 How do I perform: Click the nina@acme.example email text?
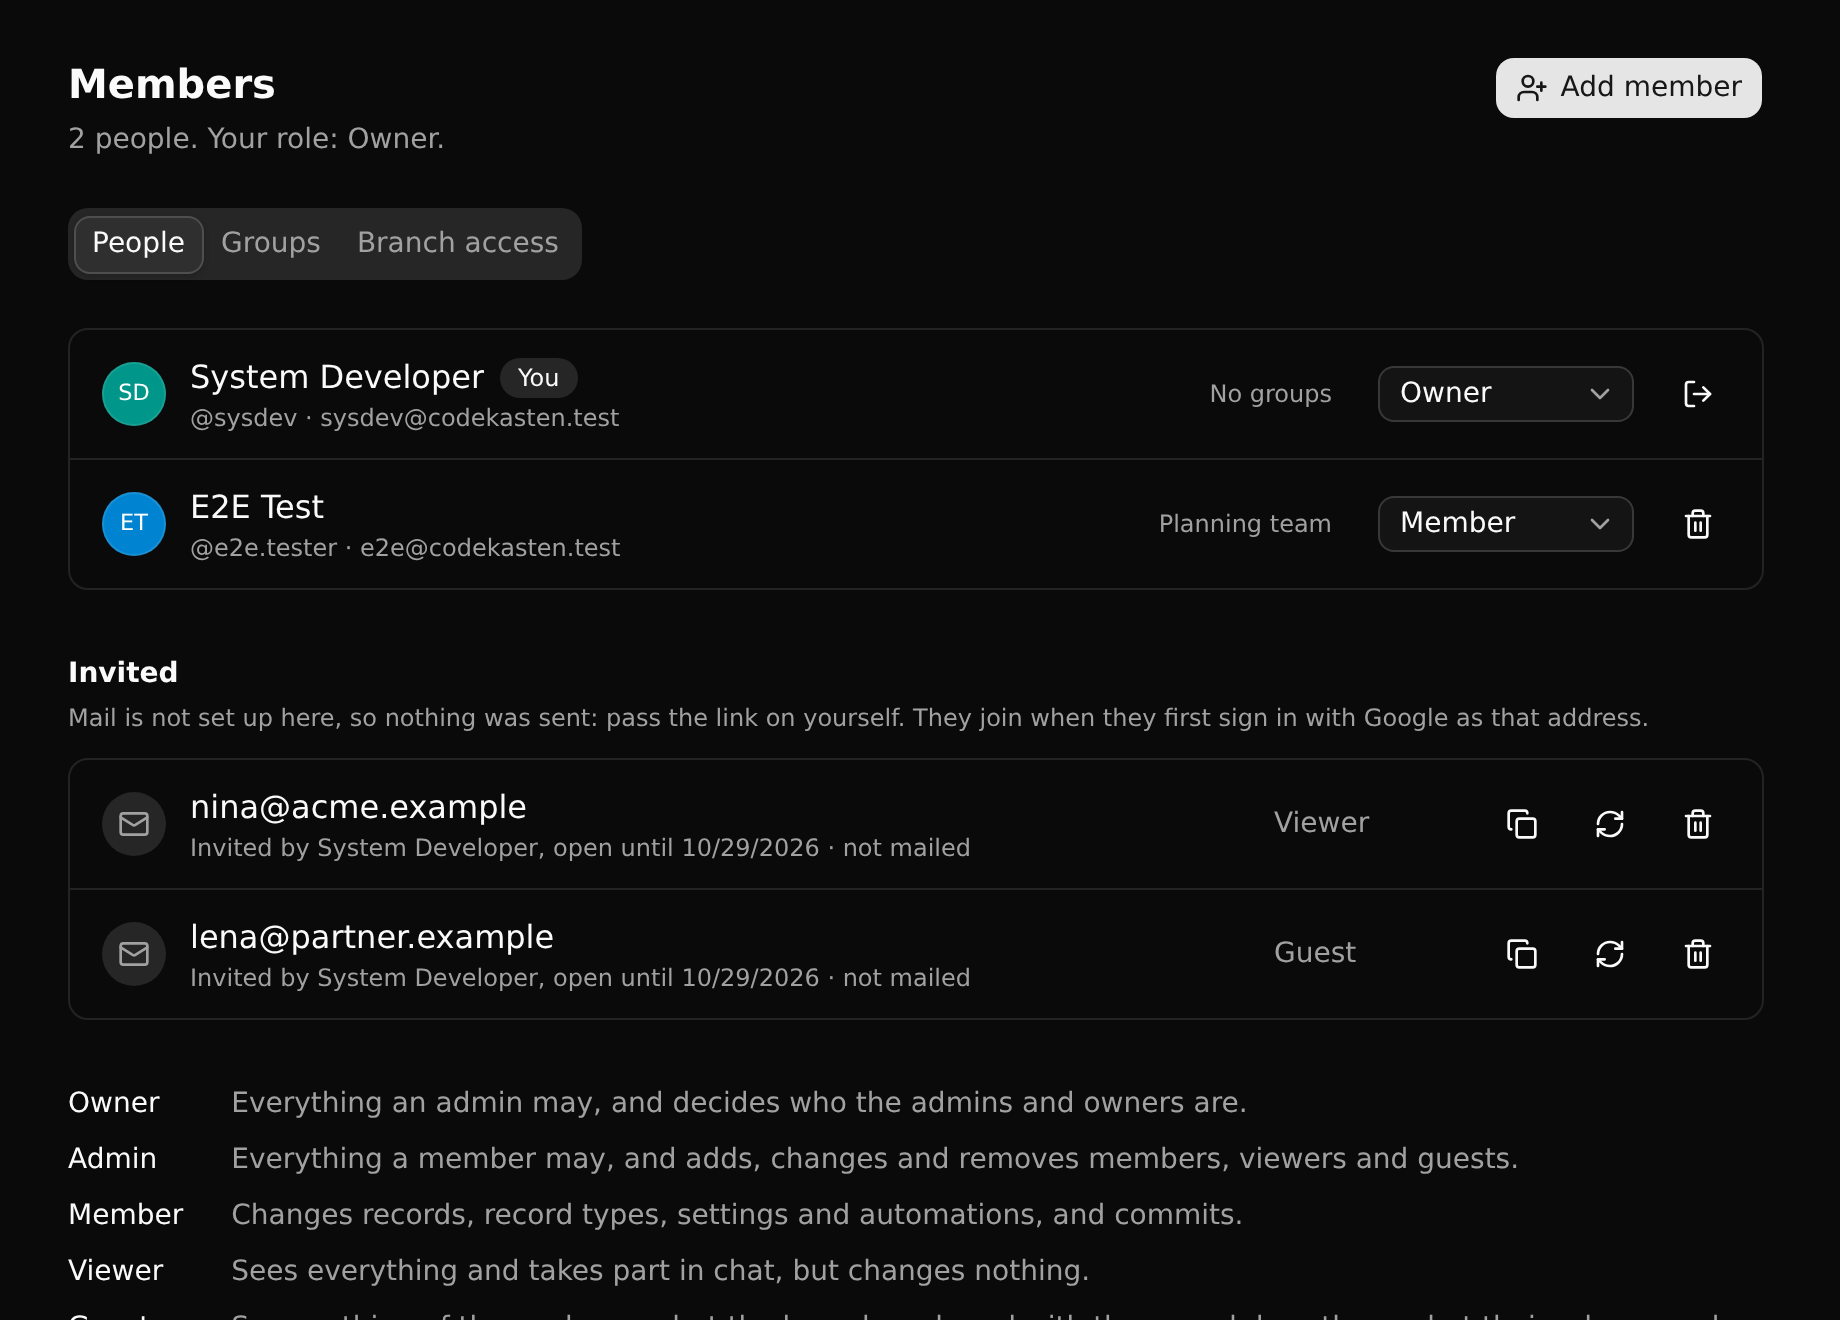point(358,807)
